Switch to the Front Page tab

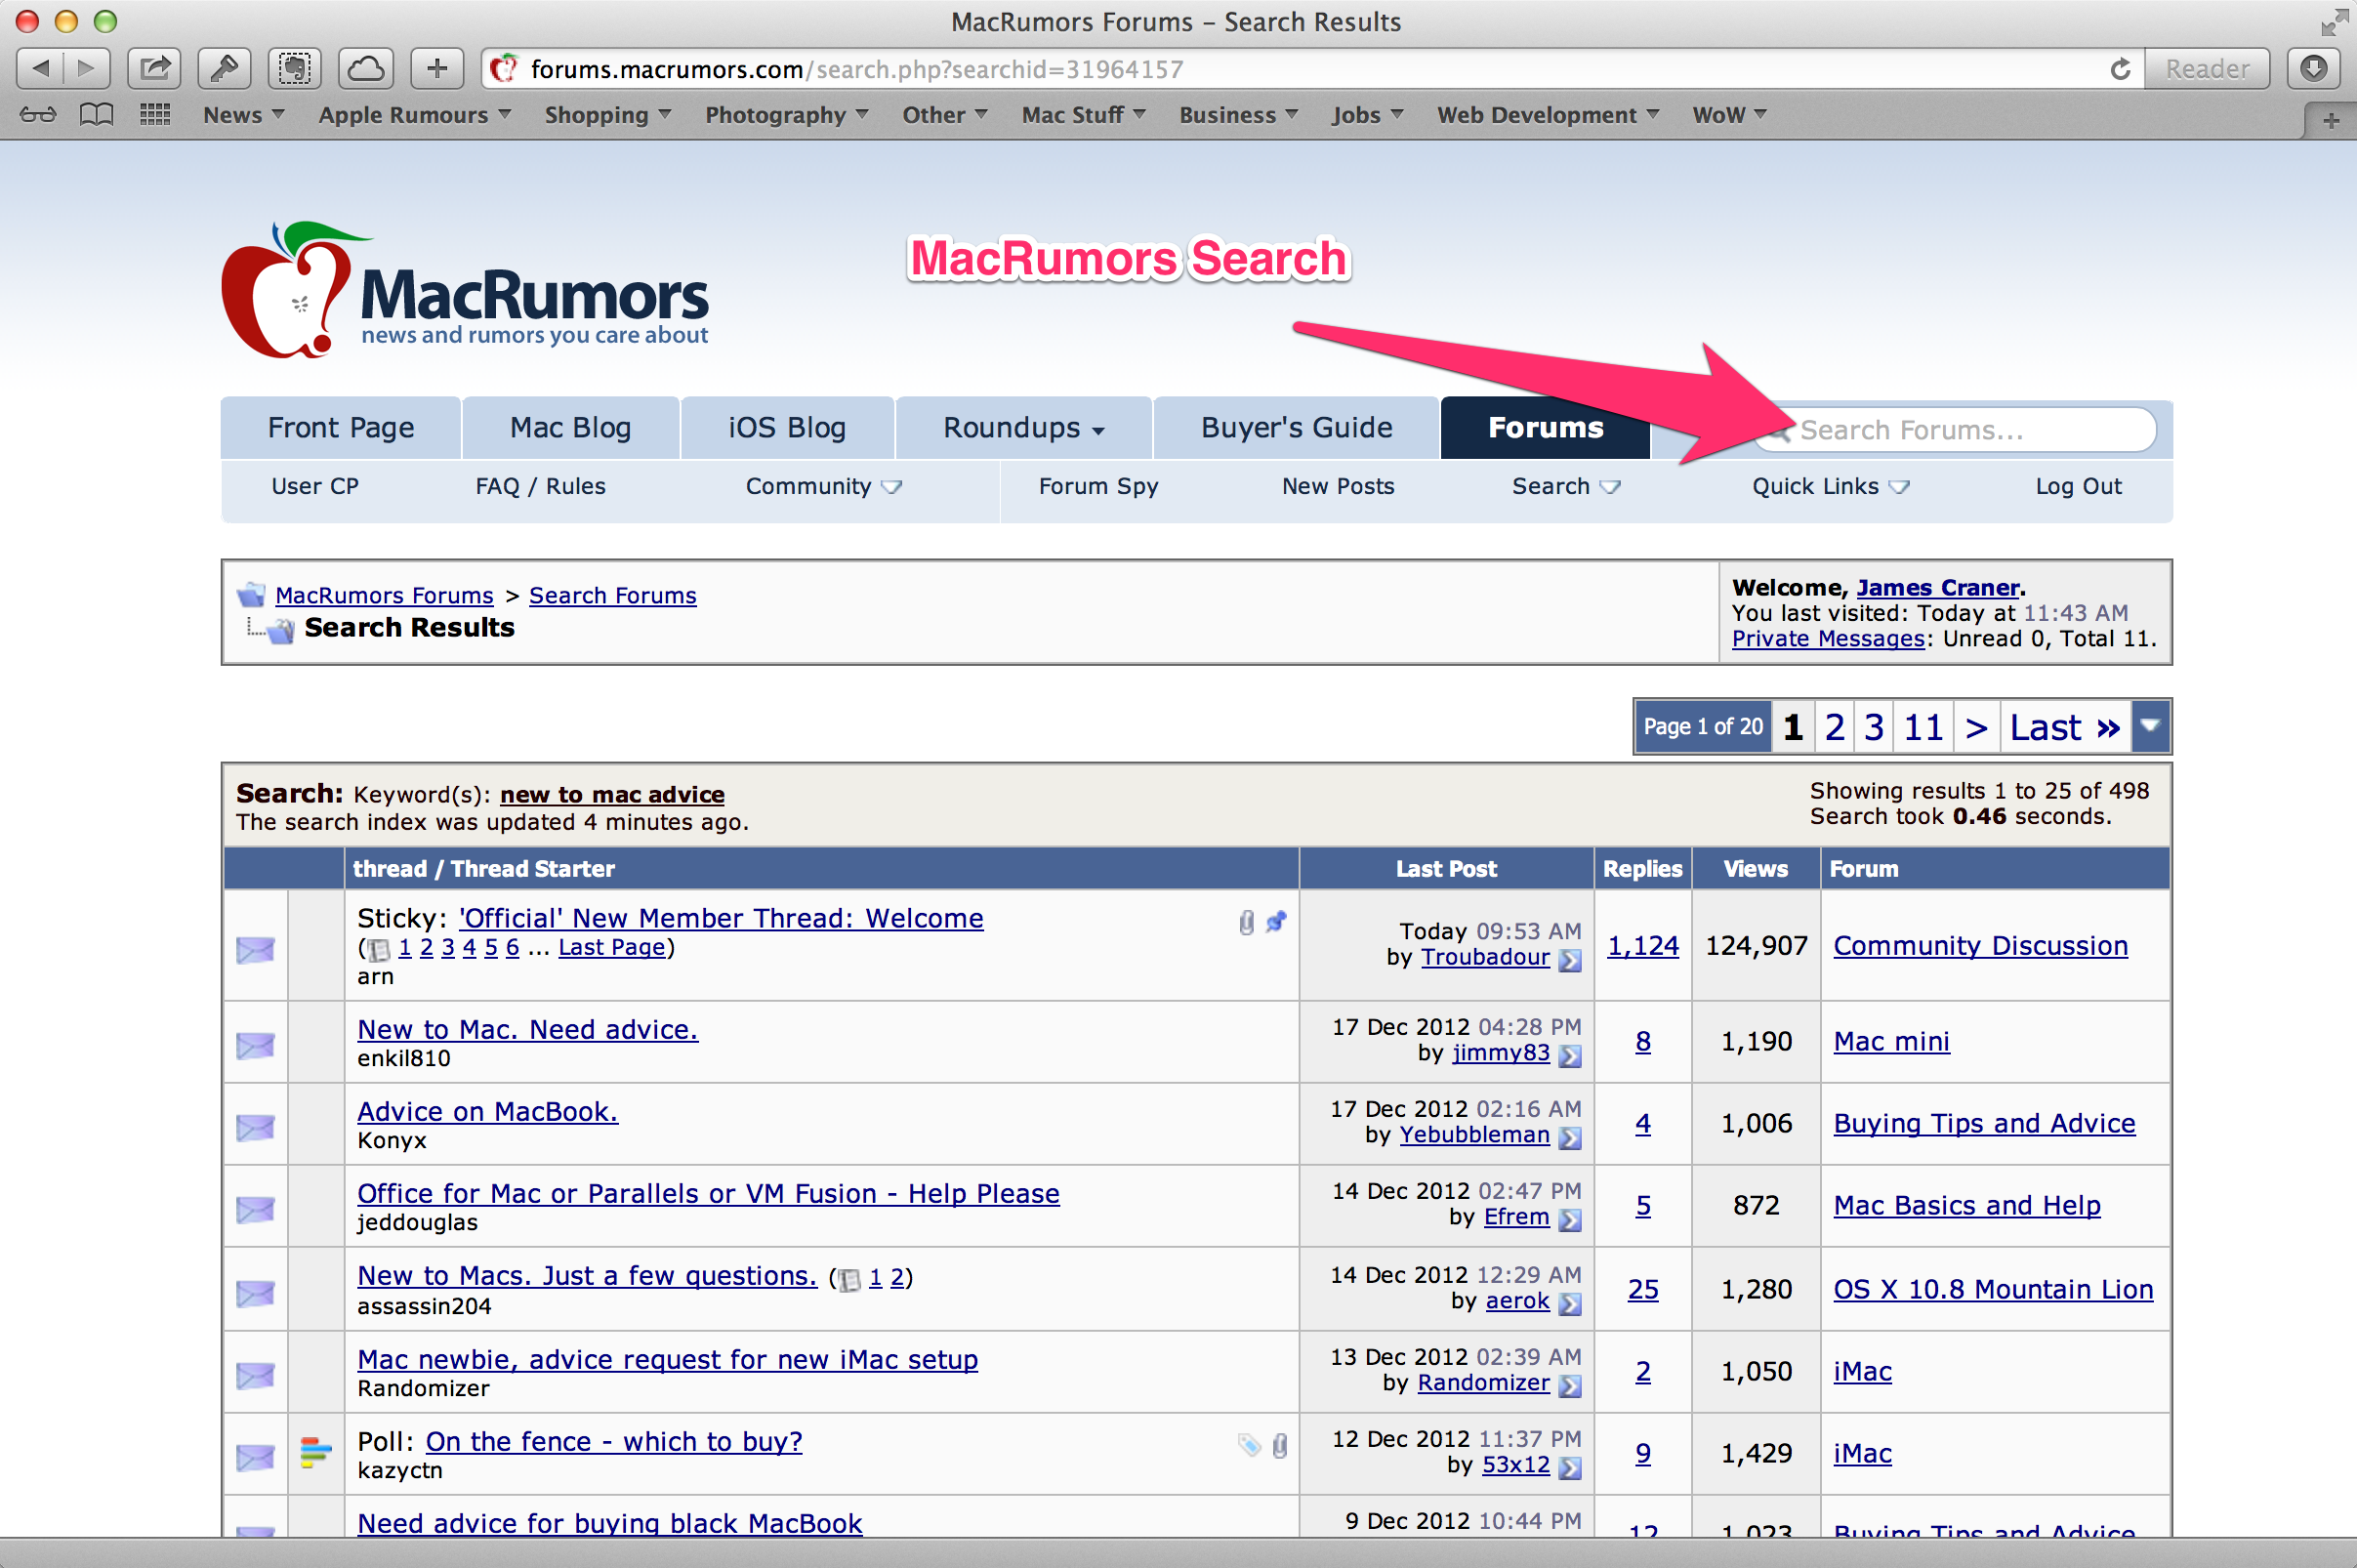pos(341,428)
